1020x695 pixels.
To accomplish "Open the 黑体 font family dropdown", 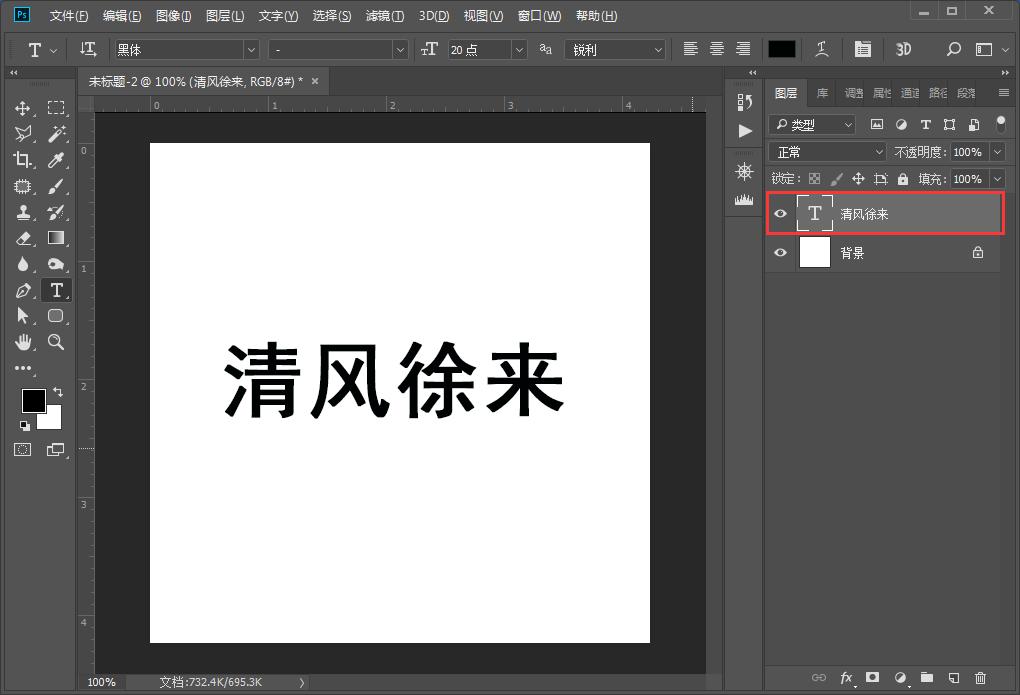I will point(185,49).
